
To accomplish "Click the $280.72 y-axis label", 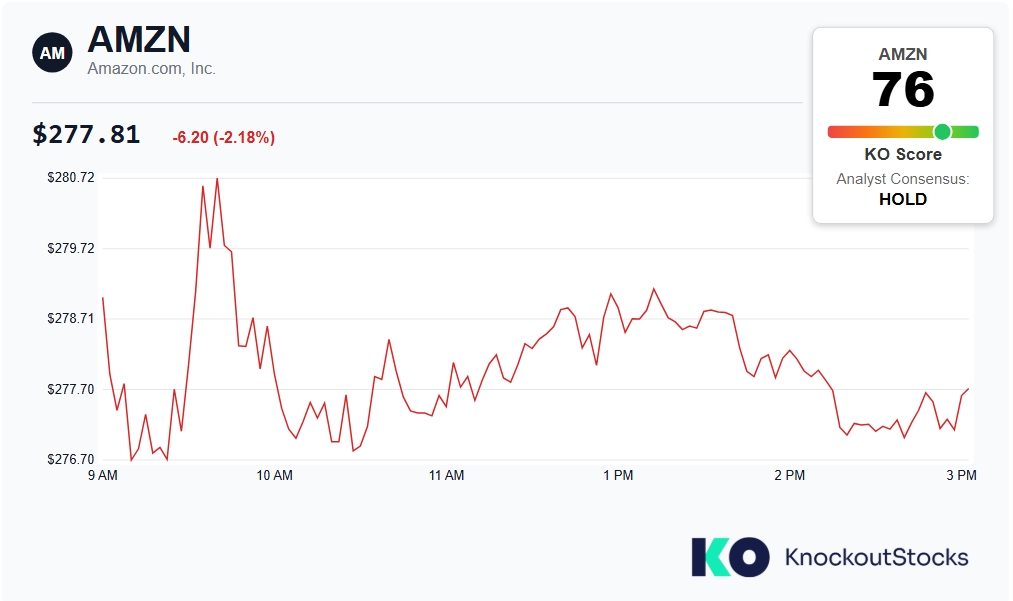I will (71, 177).
